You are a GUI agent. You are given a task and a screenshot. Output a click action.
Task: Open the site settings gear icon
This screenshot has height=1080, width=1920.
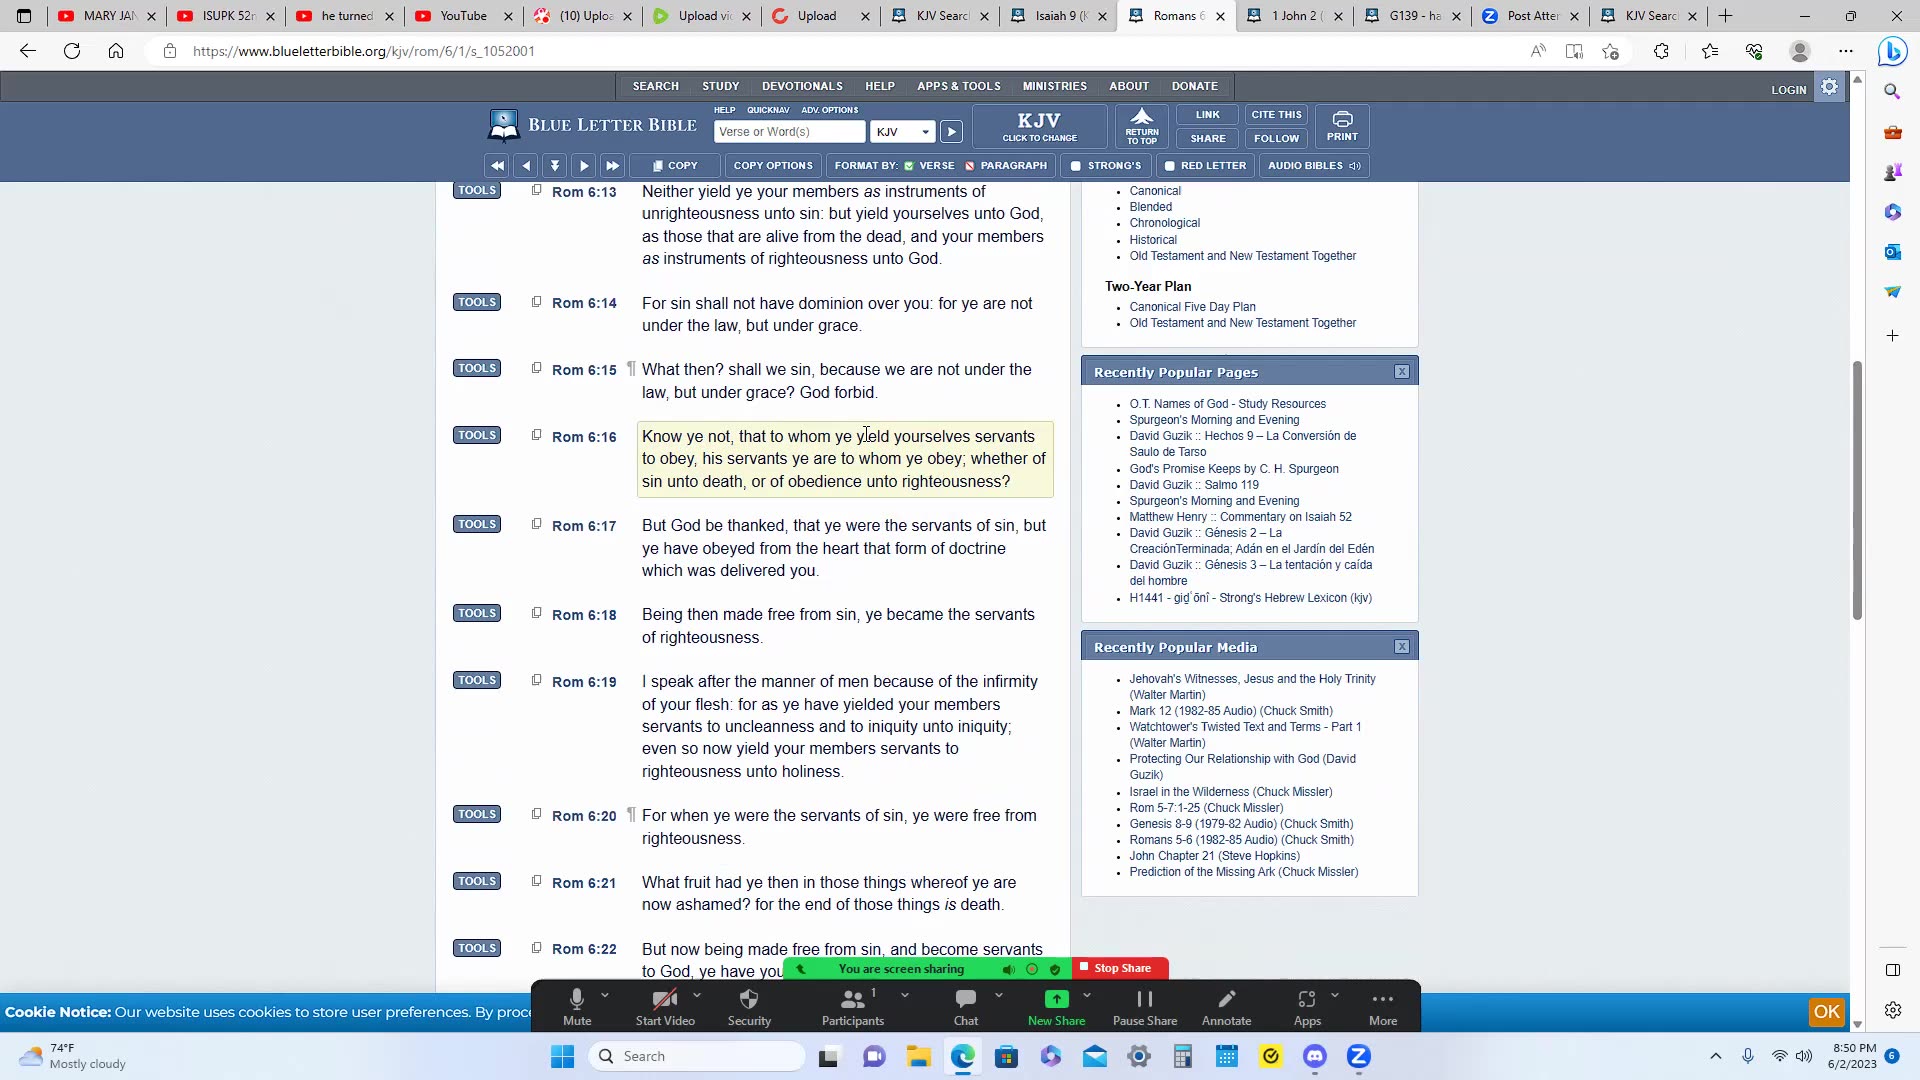(1829, 87)
